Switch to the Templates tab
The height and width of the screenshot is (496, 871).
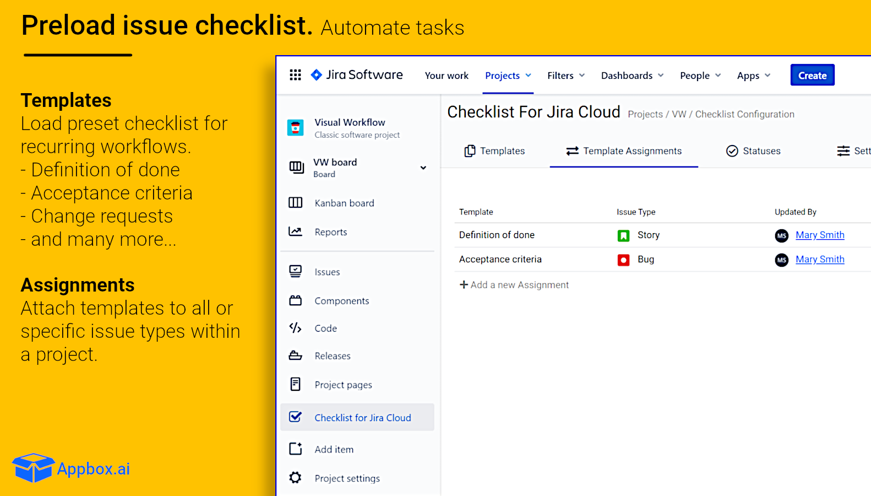coord(494,151)
